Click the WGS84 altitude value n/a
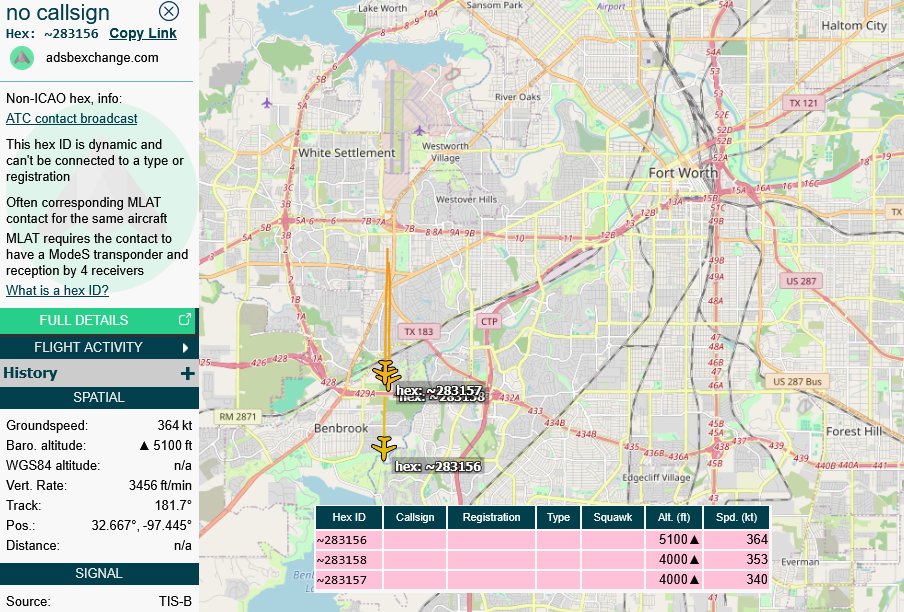The height and width of the screenshot is (612, 904). tap(183, 466)
